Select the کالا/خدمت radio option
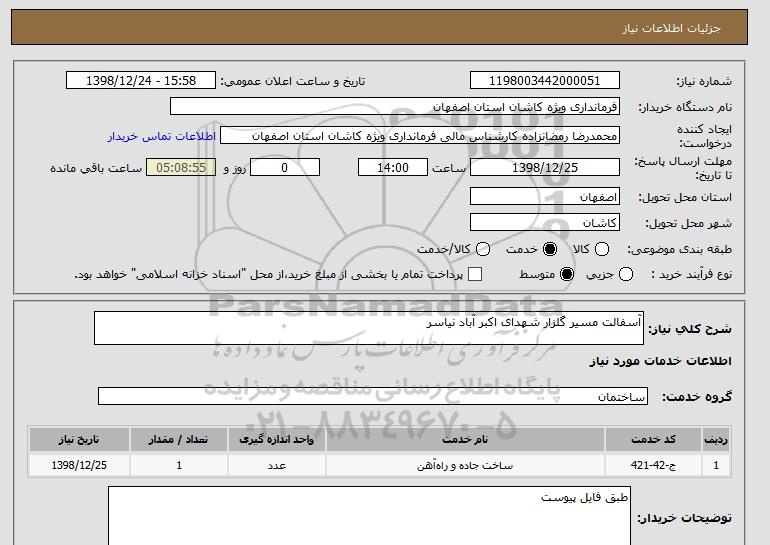770x545 pixels. [483, 249]
